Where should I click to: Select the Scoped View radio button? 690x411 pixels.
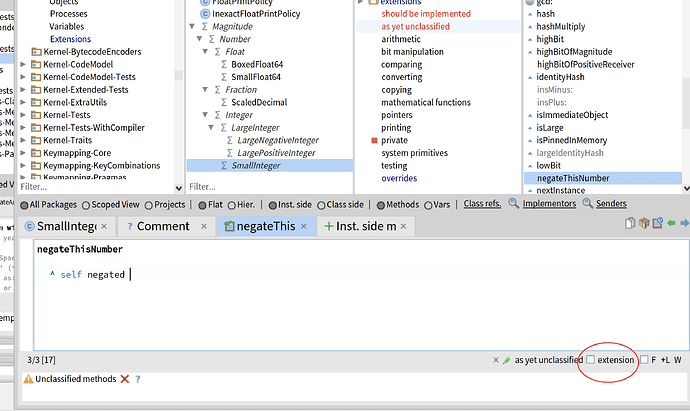pyautogui.click(x=86, y=205)
